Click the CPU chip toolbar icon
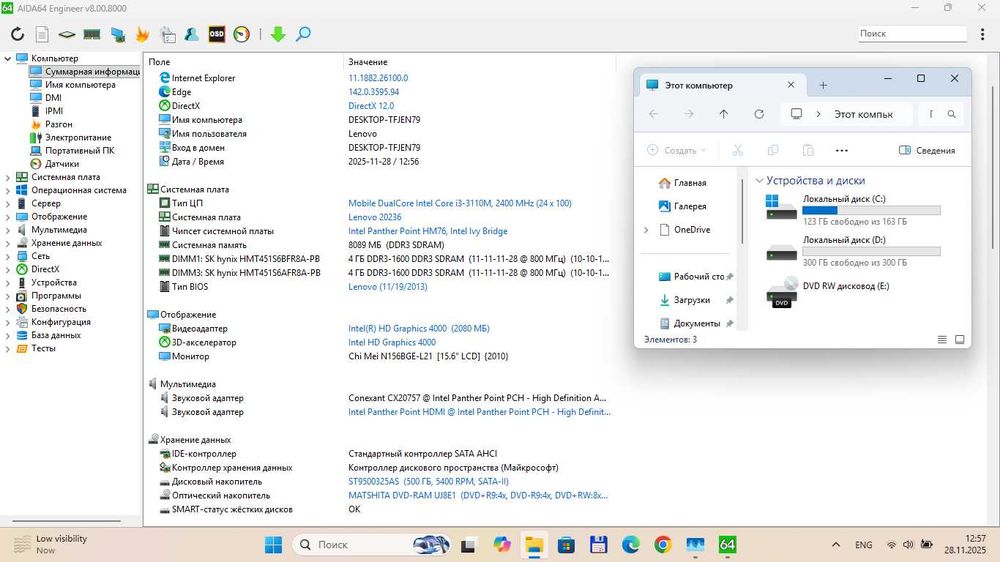This screenshot has width=1000, height=562. coord(67,34)
